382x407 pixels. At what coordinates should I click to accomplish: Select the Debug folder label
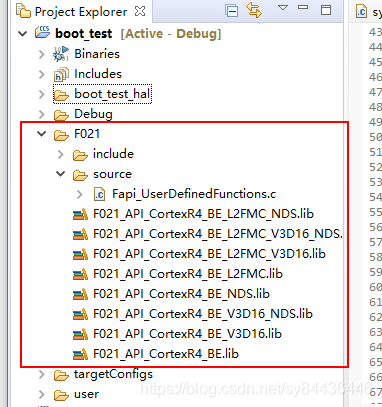pos(93,114)
